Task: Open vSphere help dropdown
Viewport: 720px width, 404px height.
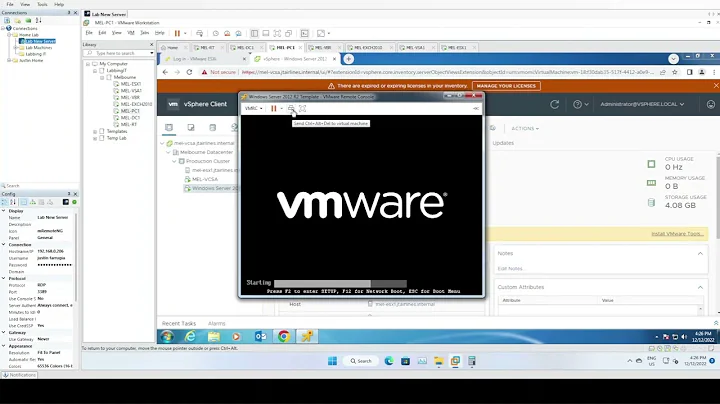Action: click(x=580, y=104)
